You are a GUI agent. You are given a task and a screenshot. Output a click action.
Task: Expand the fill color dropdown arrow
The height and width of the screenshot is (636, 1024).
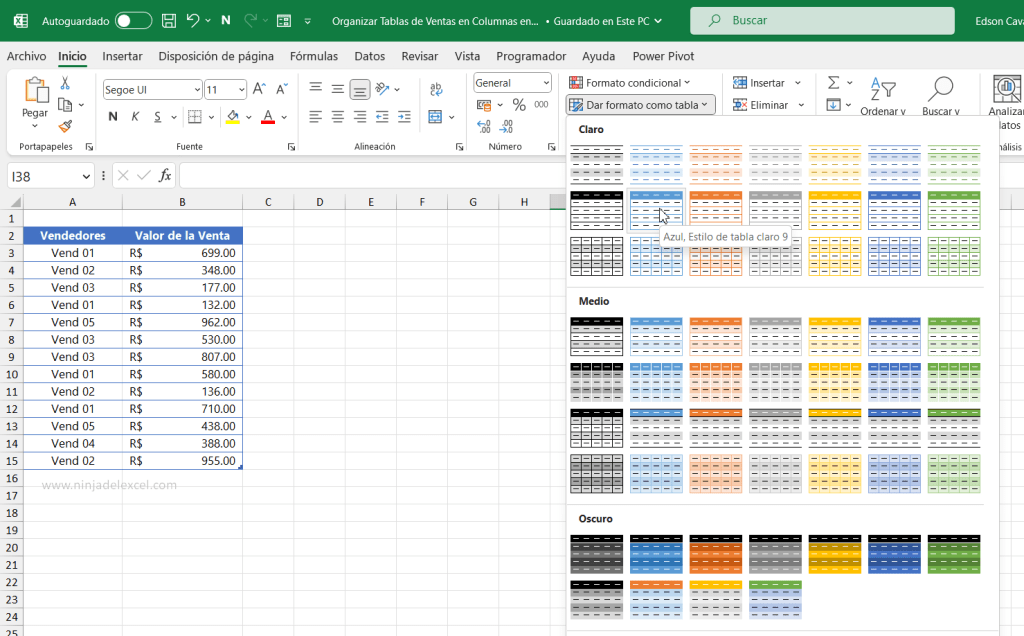point(248,117)
